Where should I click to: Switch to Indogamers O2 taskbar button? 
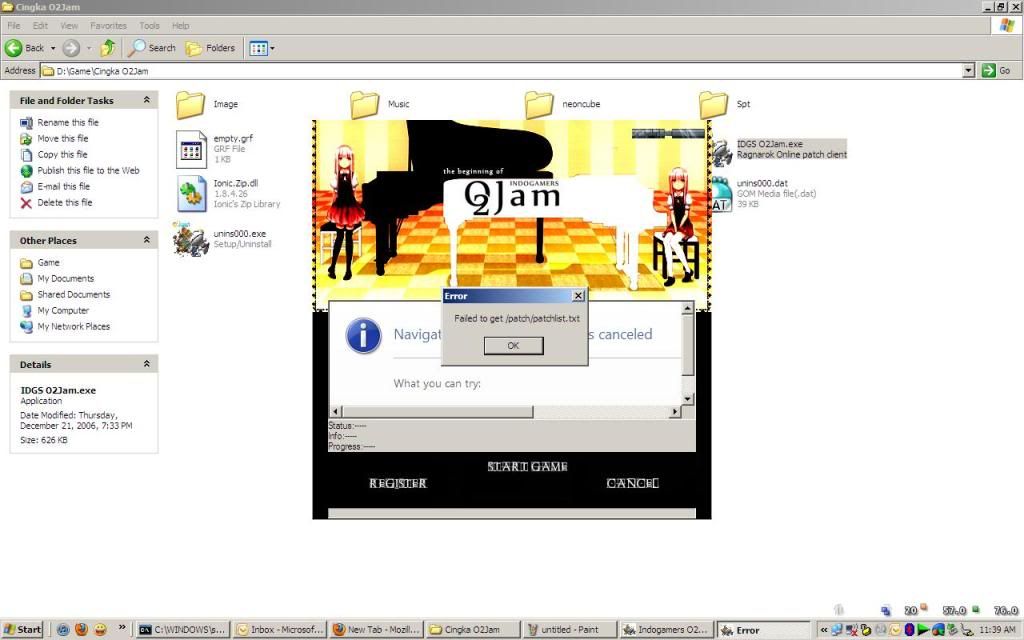[x=666, y=630]
